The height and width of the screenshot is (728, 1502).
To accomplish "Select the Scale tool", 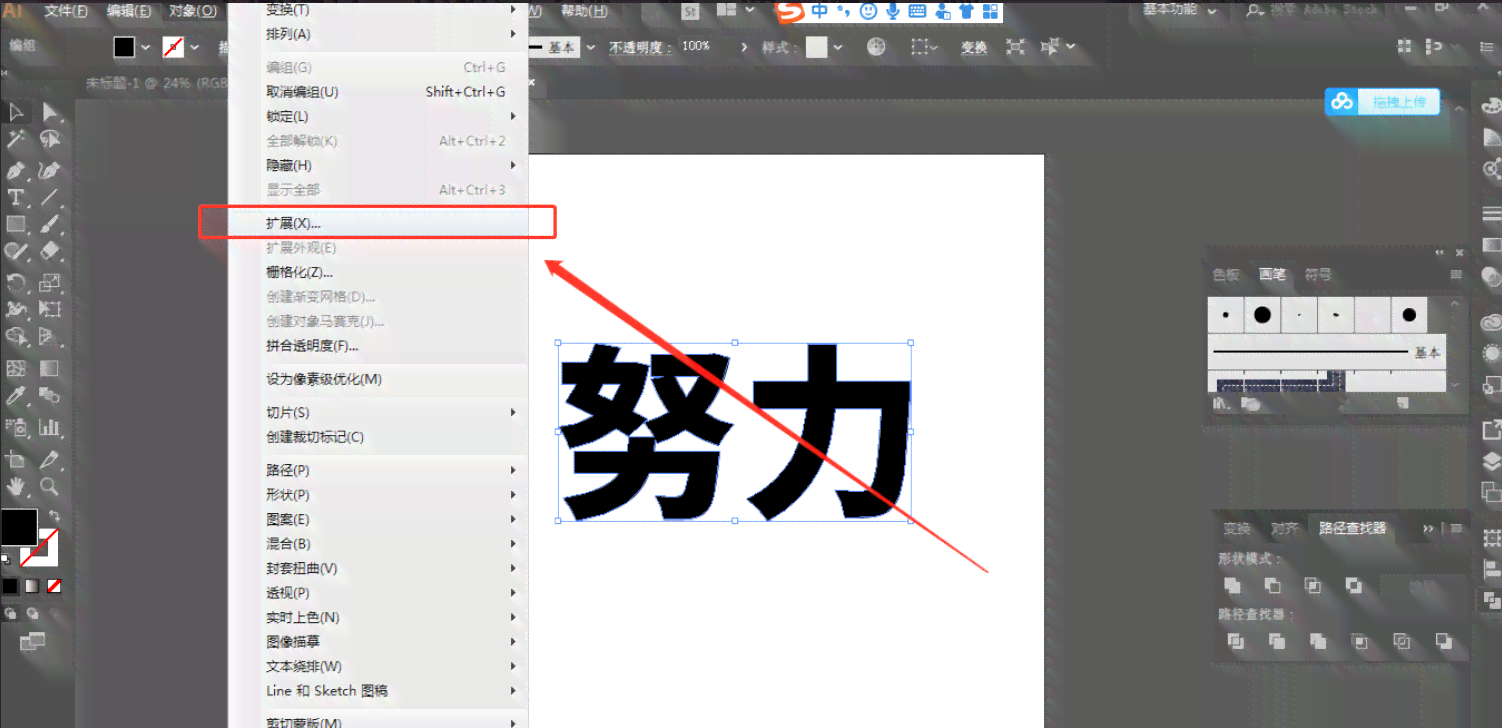I will tap(50, 283).
